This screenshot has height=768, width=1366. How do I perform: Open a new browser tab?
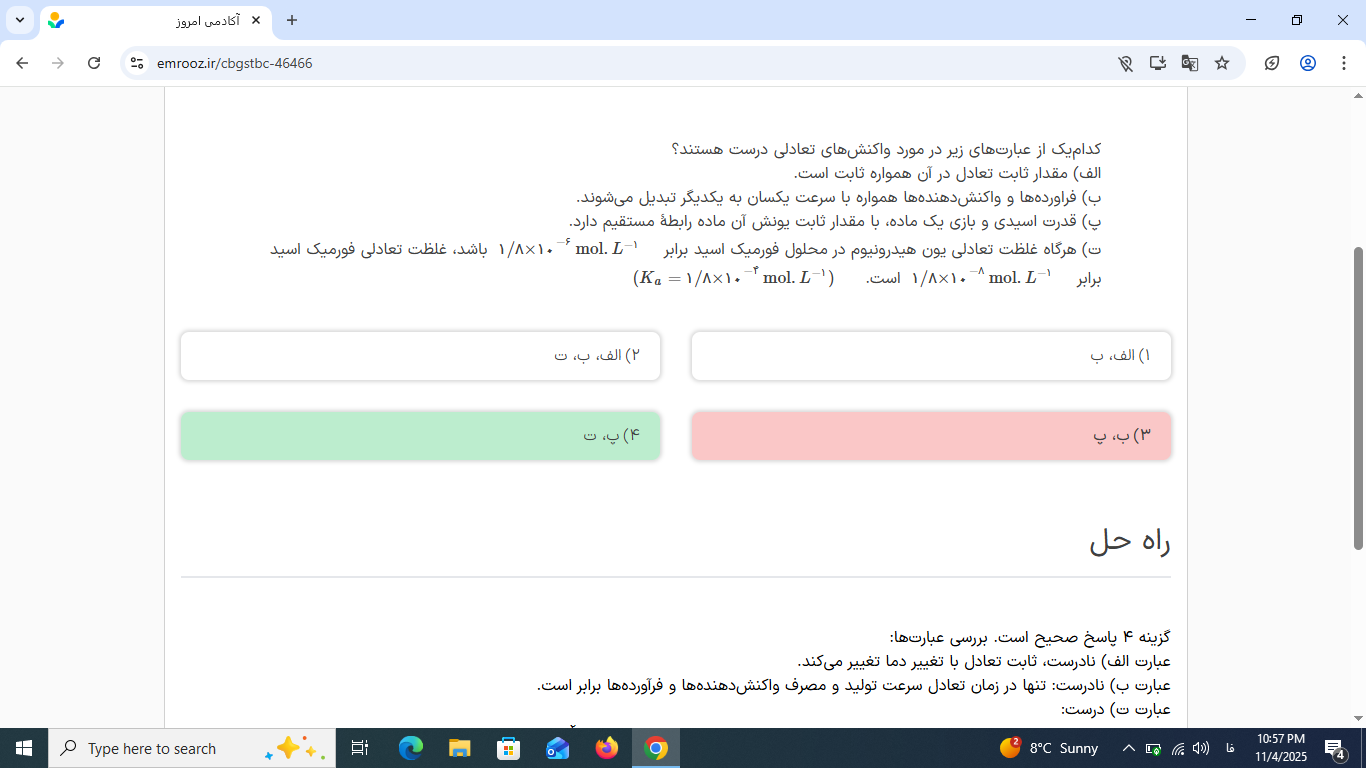coord(292,20)
